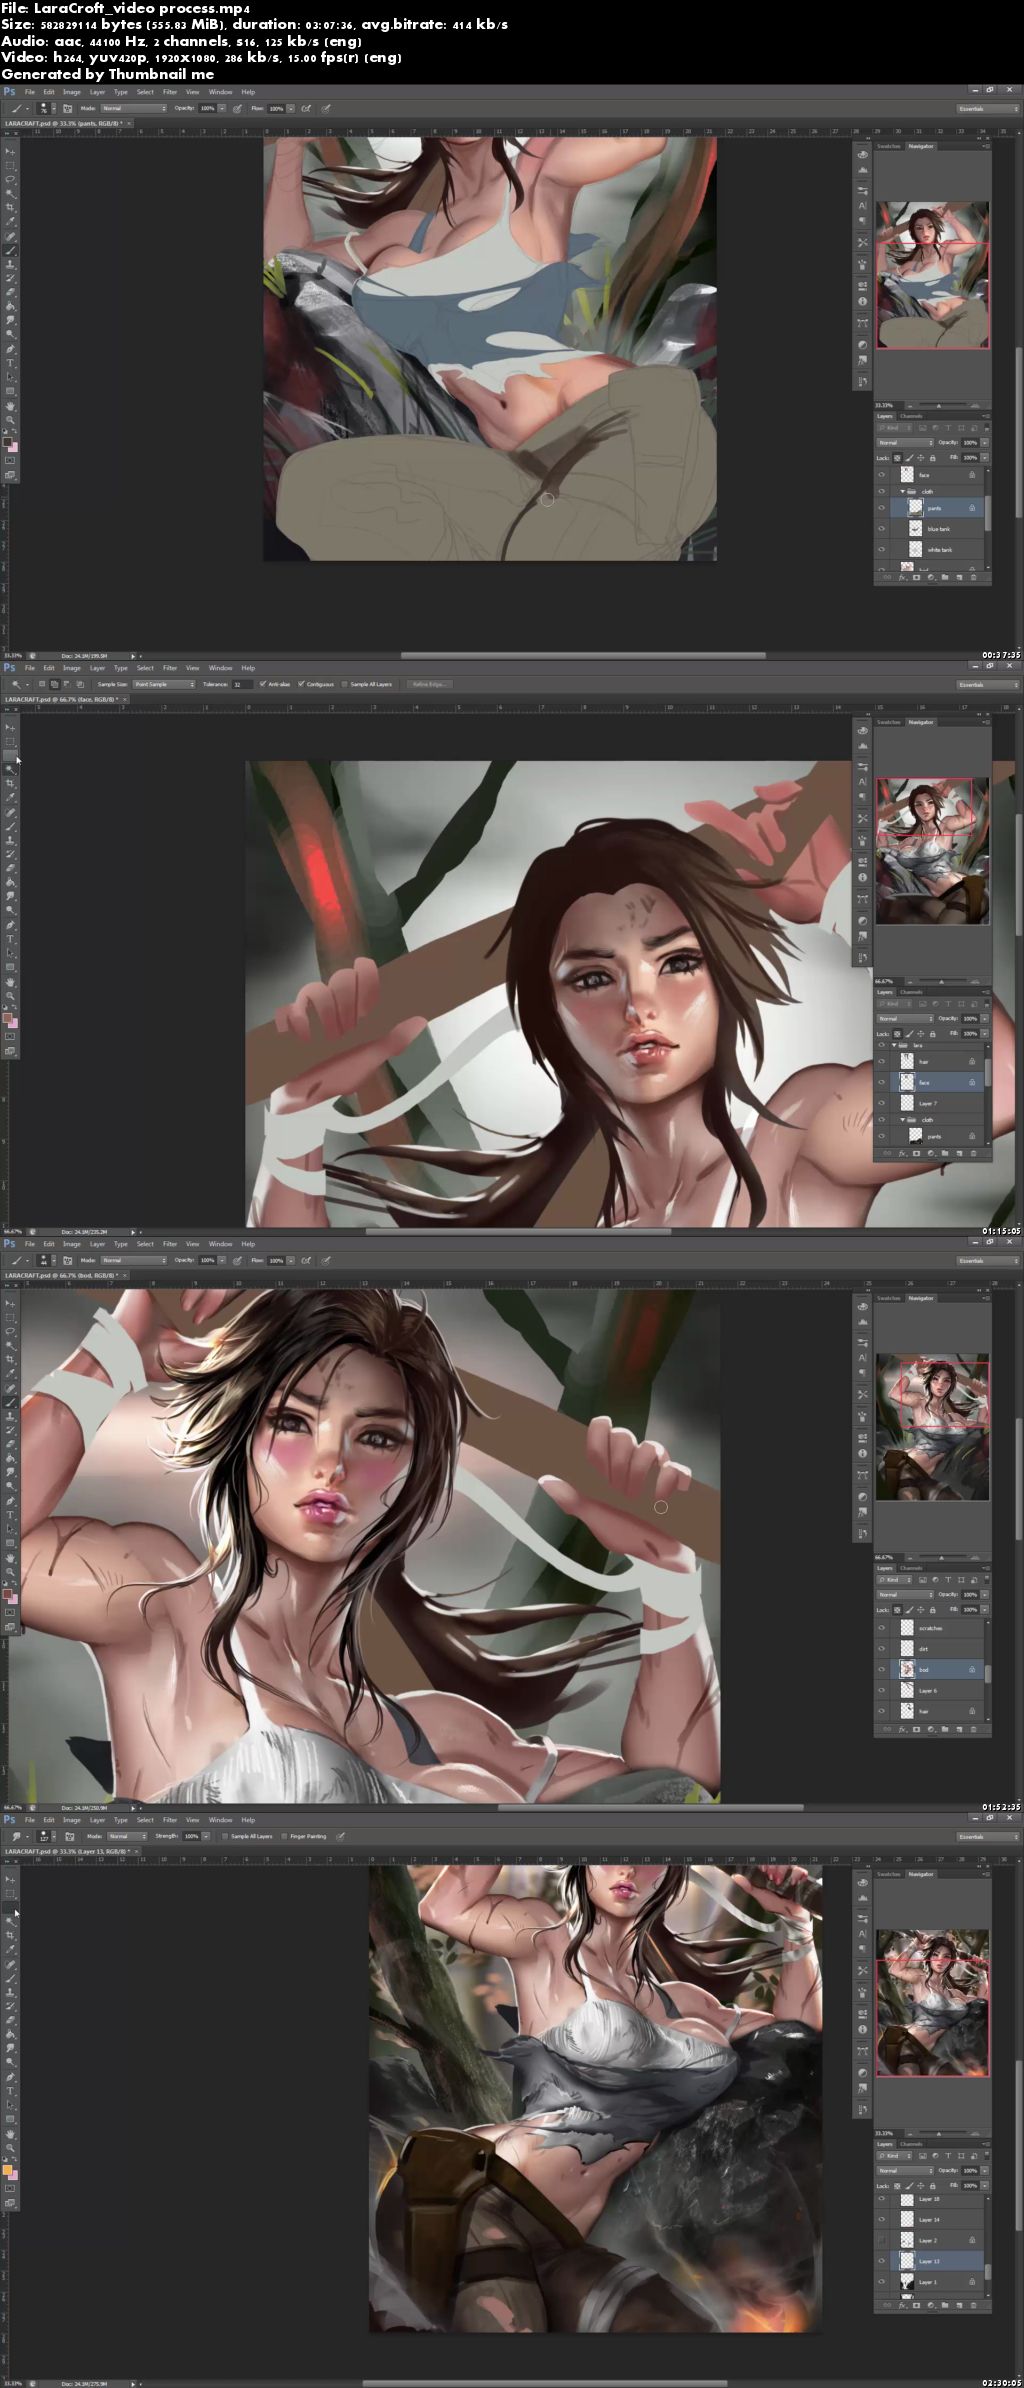Open brush Mode dropdown in 00:37:35 frame
The height and width of the screenshot is (2388, 1024).
point(133,108)
